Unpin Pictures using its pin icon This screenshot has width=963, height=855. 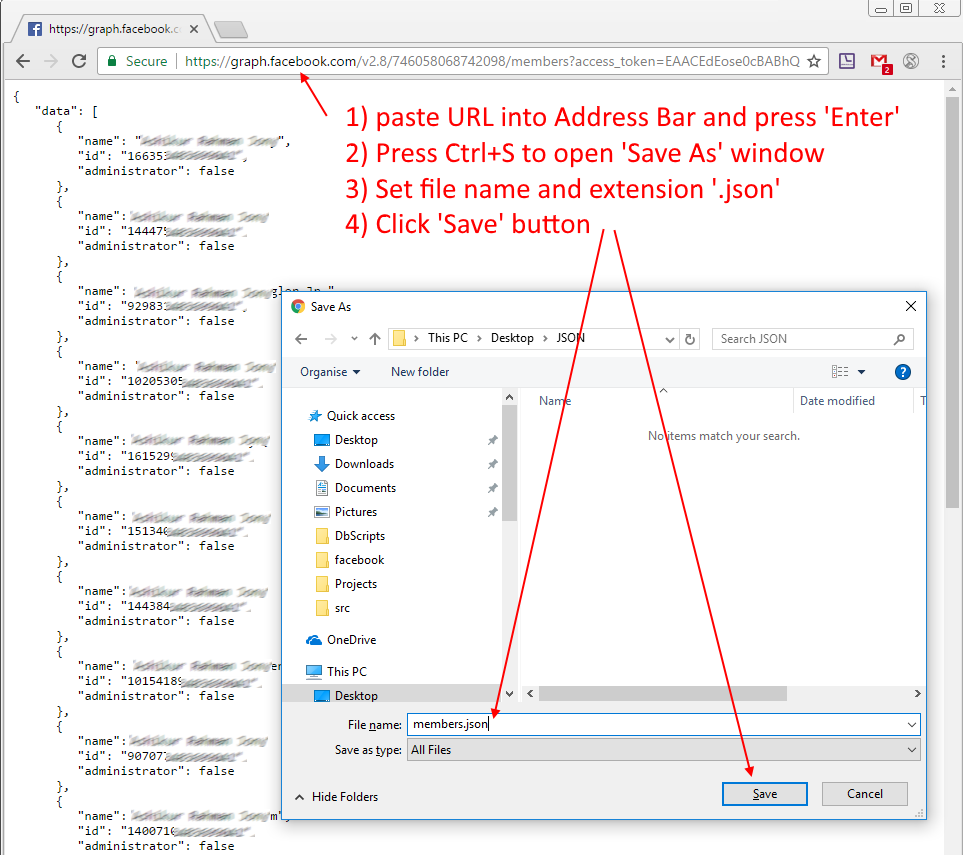492,512
